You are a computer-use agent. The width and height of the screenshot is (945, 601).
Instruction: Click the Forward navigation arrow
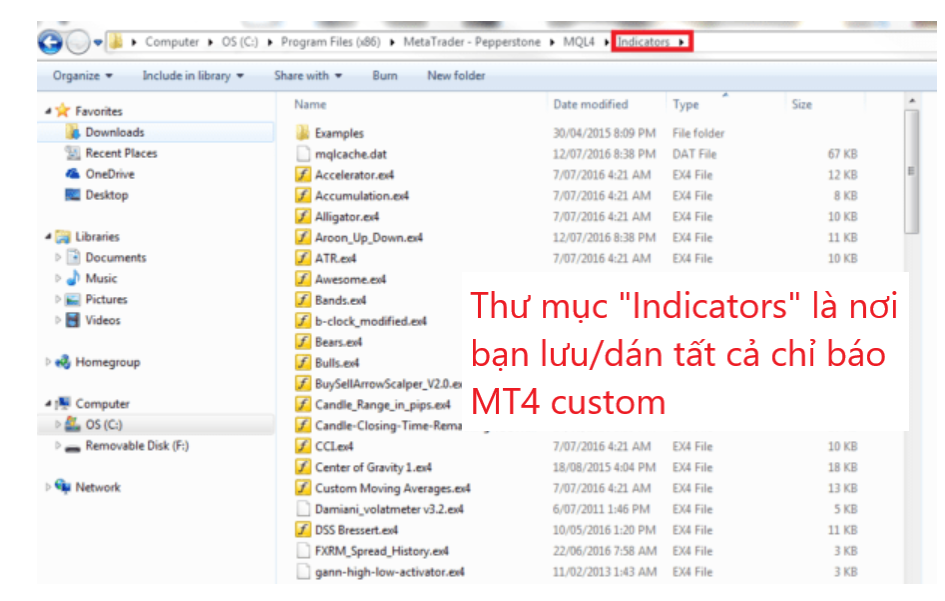click(78, 42)
